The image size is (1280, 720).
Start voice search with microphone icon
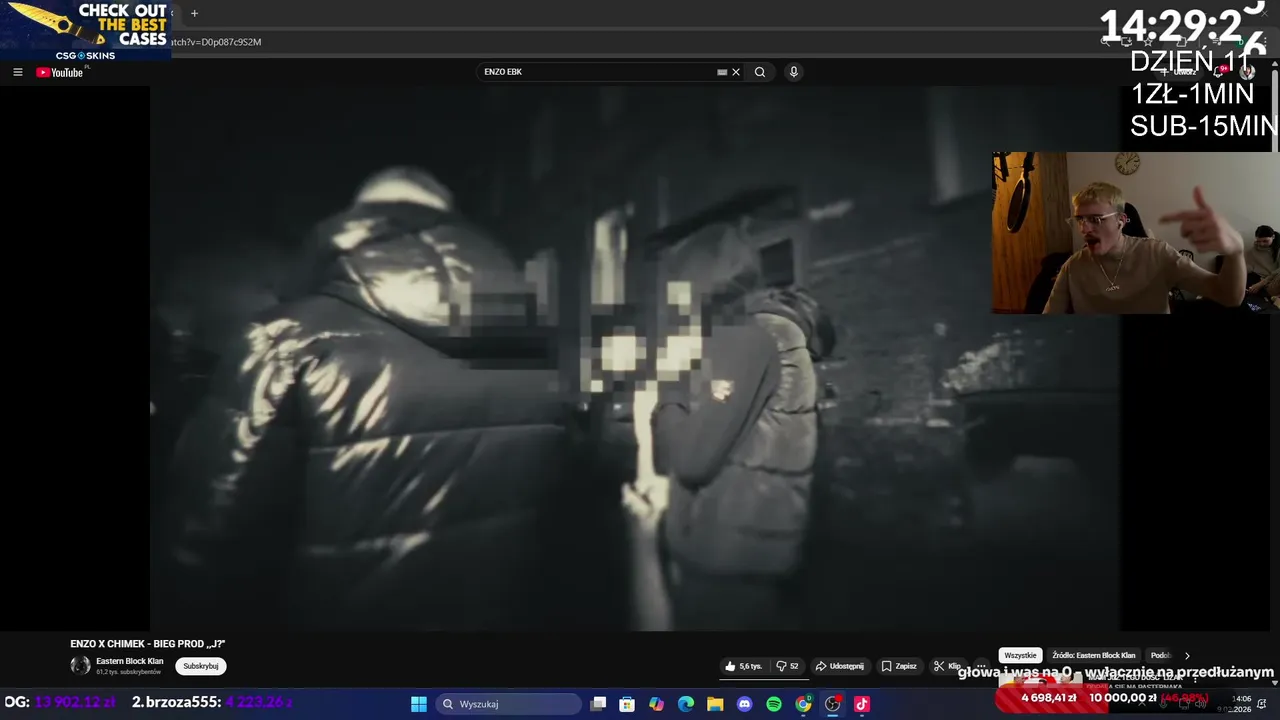coord(793,72)
